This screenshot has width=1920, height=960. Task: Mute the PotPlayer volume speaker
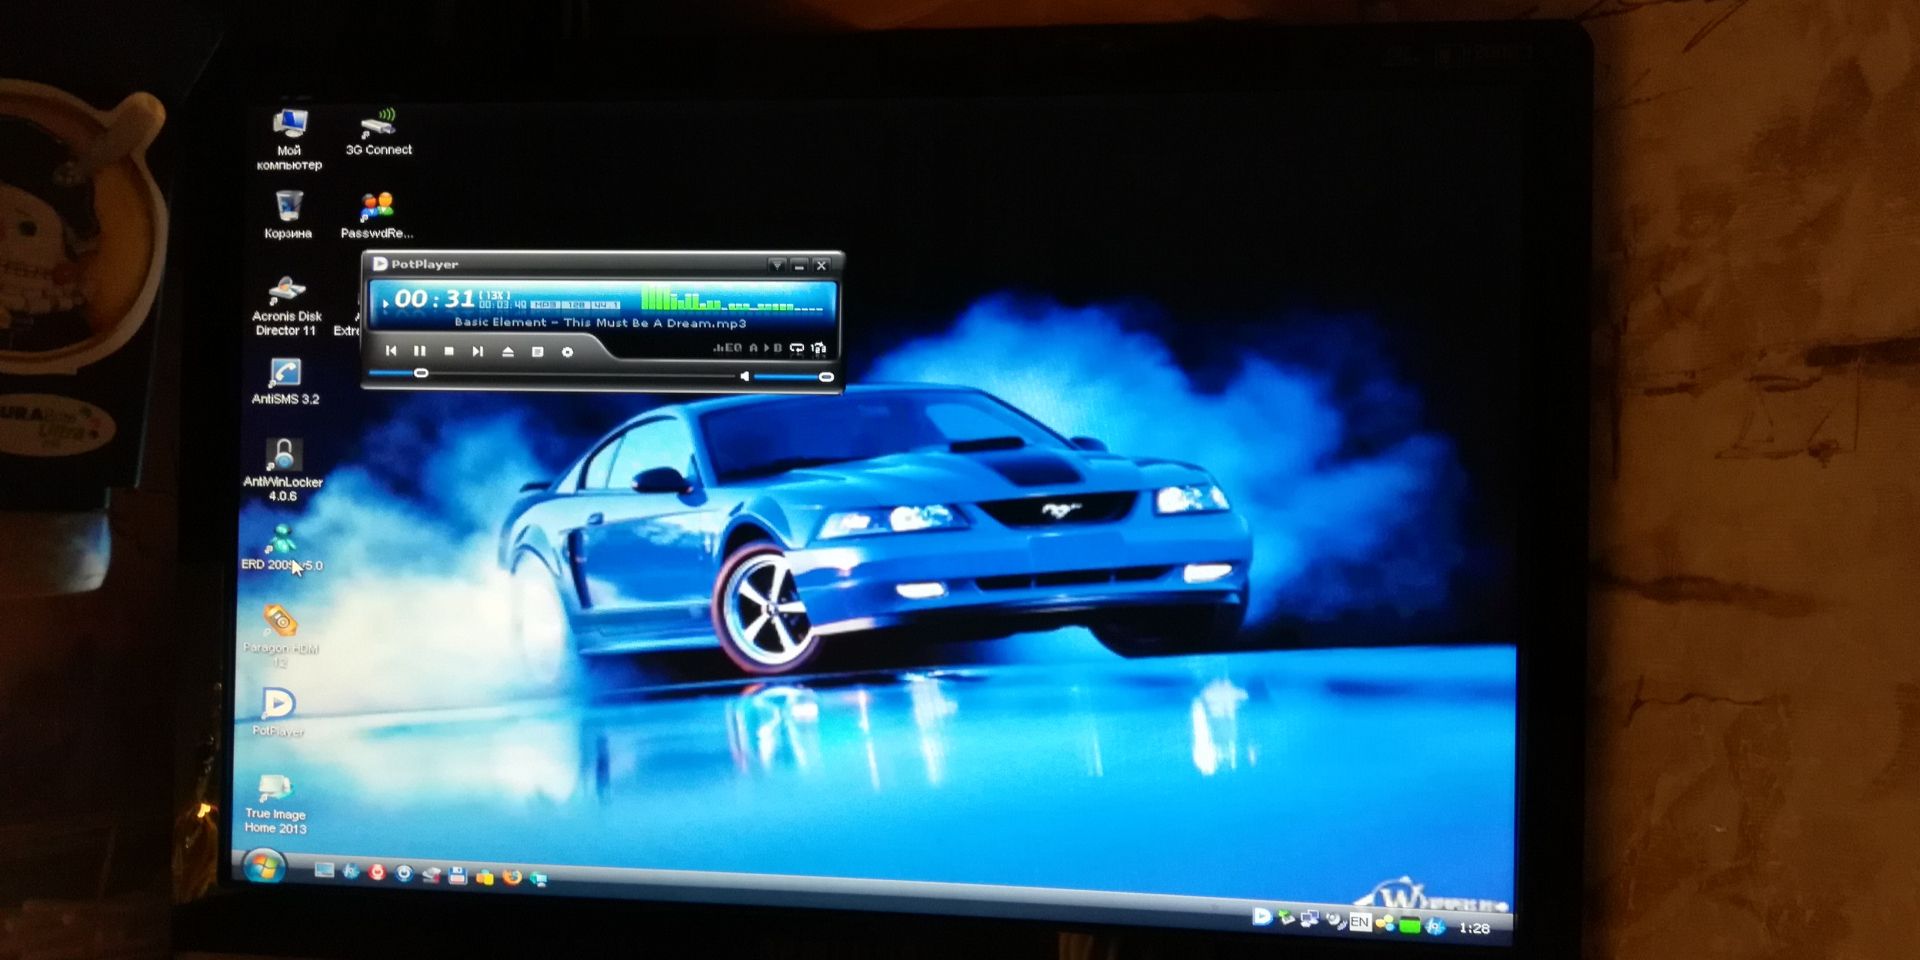(x=744, y=376)
